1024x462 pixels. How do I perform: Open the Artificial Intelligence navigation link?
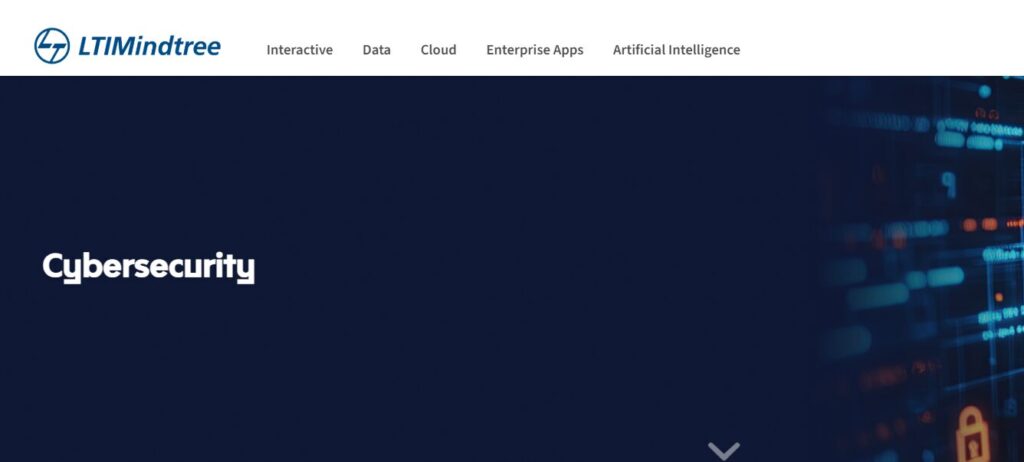[677, 50]
